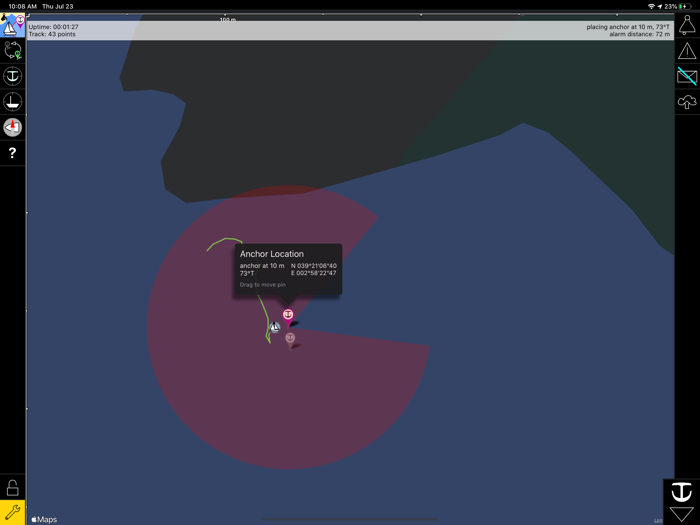
Task: Tap the drop anchor button at bottom right
Action: tap(682, 492)
